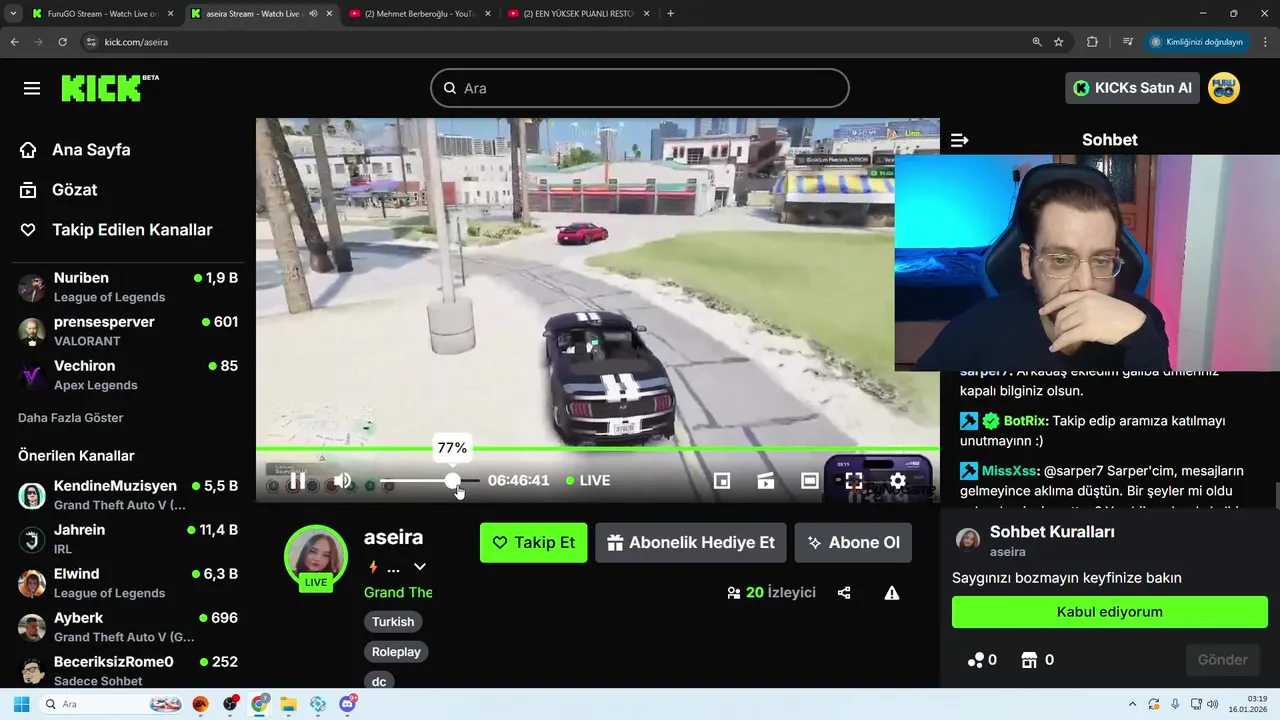Pause the aseira stream video
1280x720 pixels.
point(297,481)
